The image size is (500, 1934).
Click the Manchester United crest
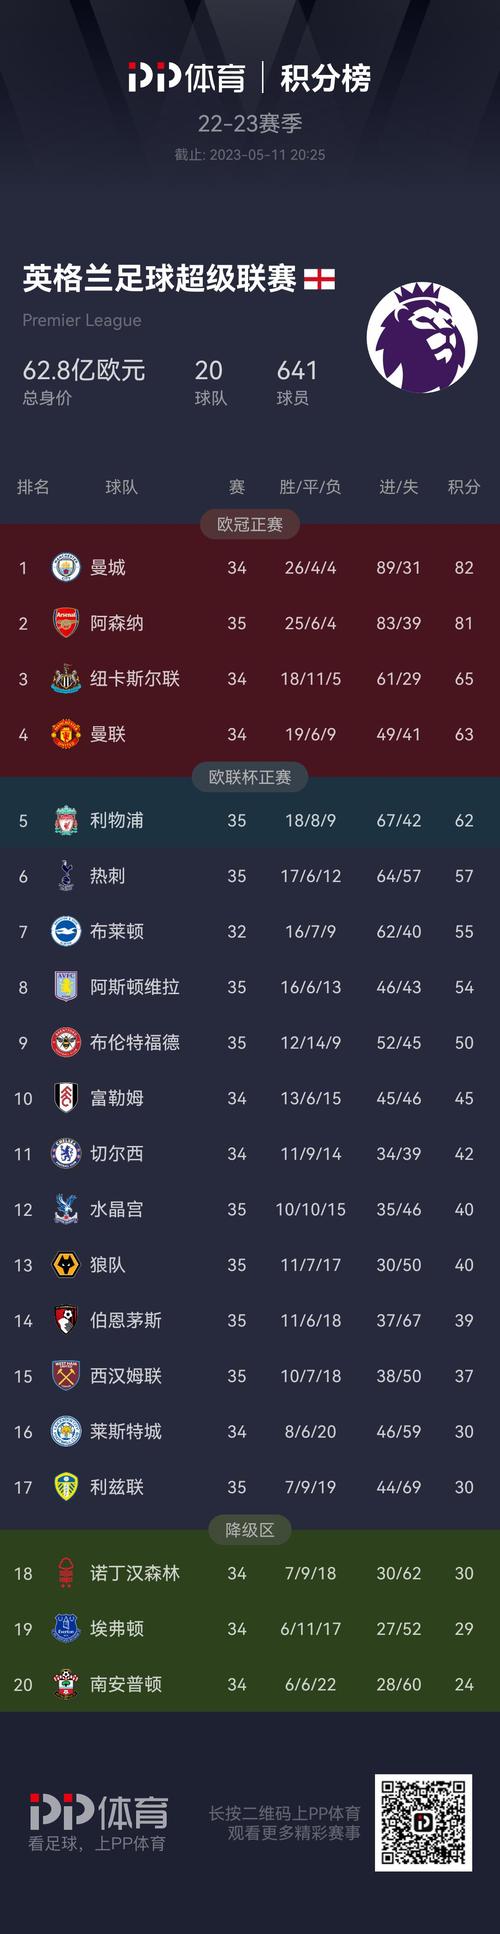(66, 734)
